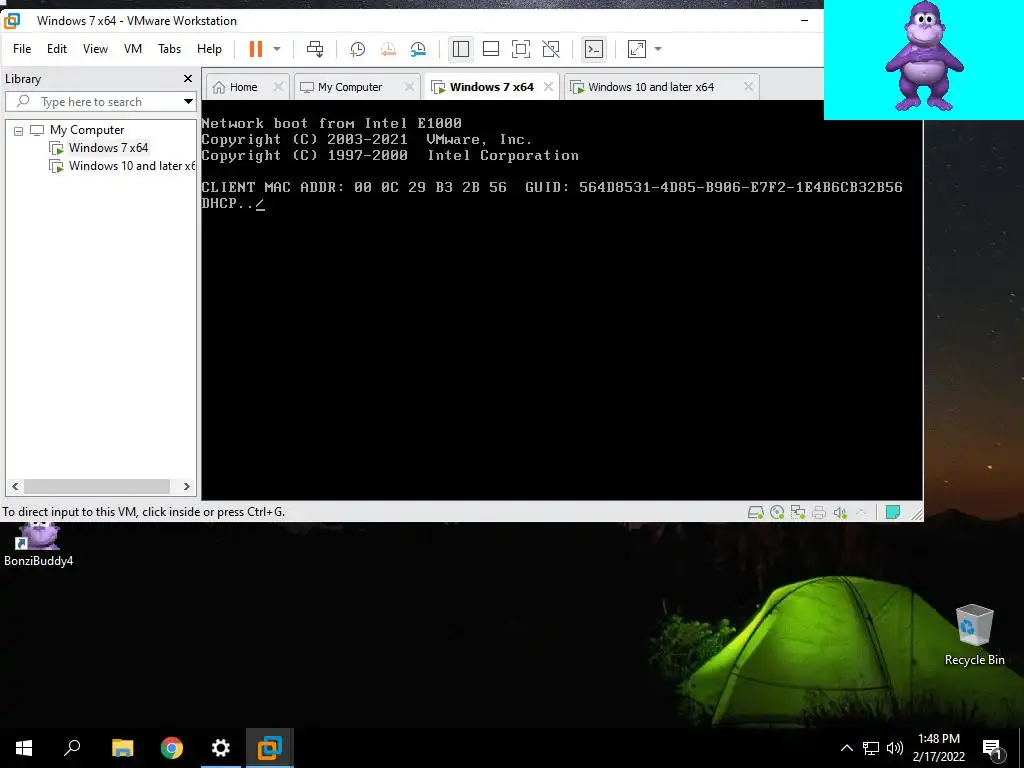Open File Explorer from the taskbar
The height and width of the screenshot is (768, 1024).
click(122, 748)
